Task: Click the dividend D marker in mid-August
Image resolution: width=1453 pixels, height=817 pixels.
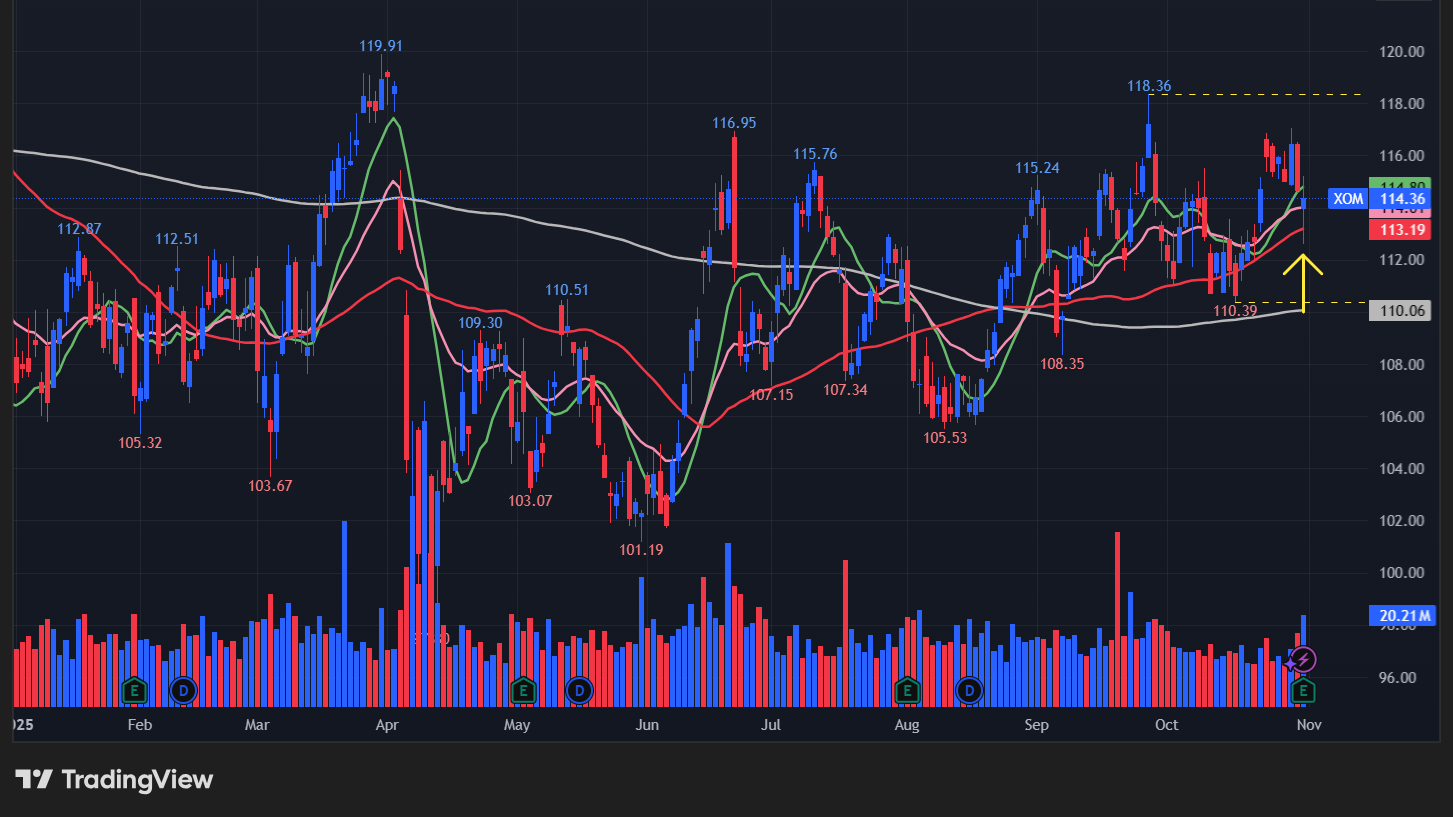Action: 968,689
